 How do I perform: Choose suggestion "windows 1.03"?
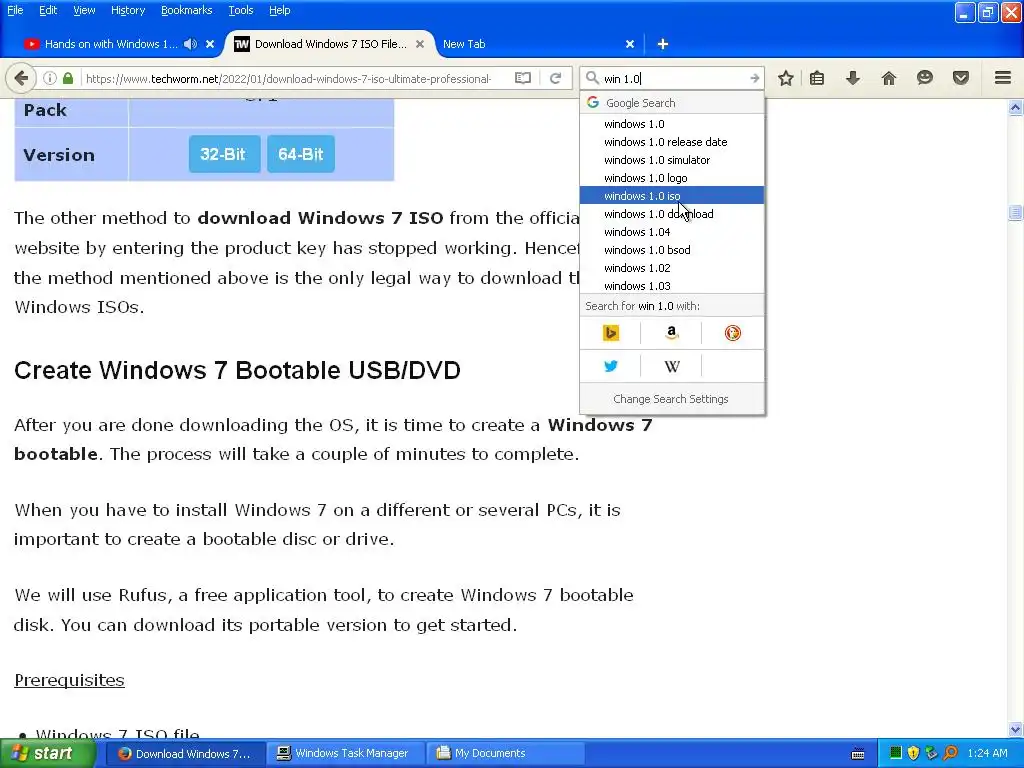(672, 286)
